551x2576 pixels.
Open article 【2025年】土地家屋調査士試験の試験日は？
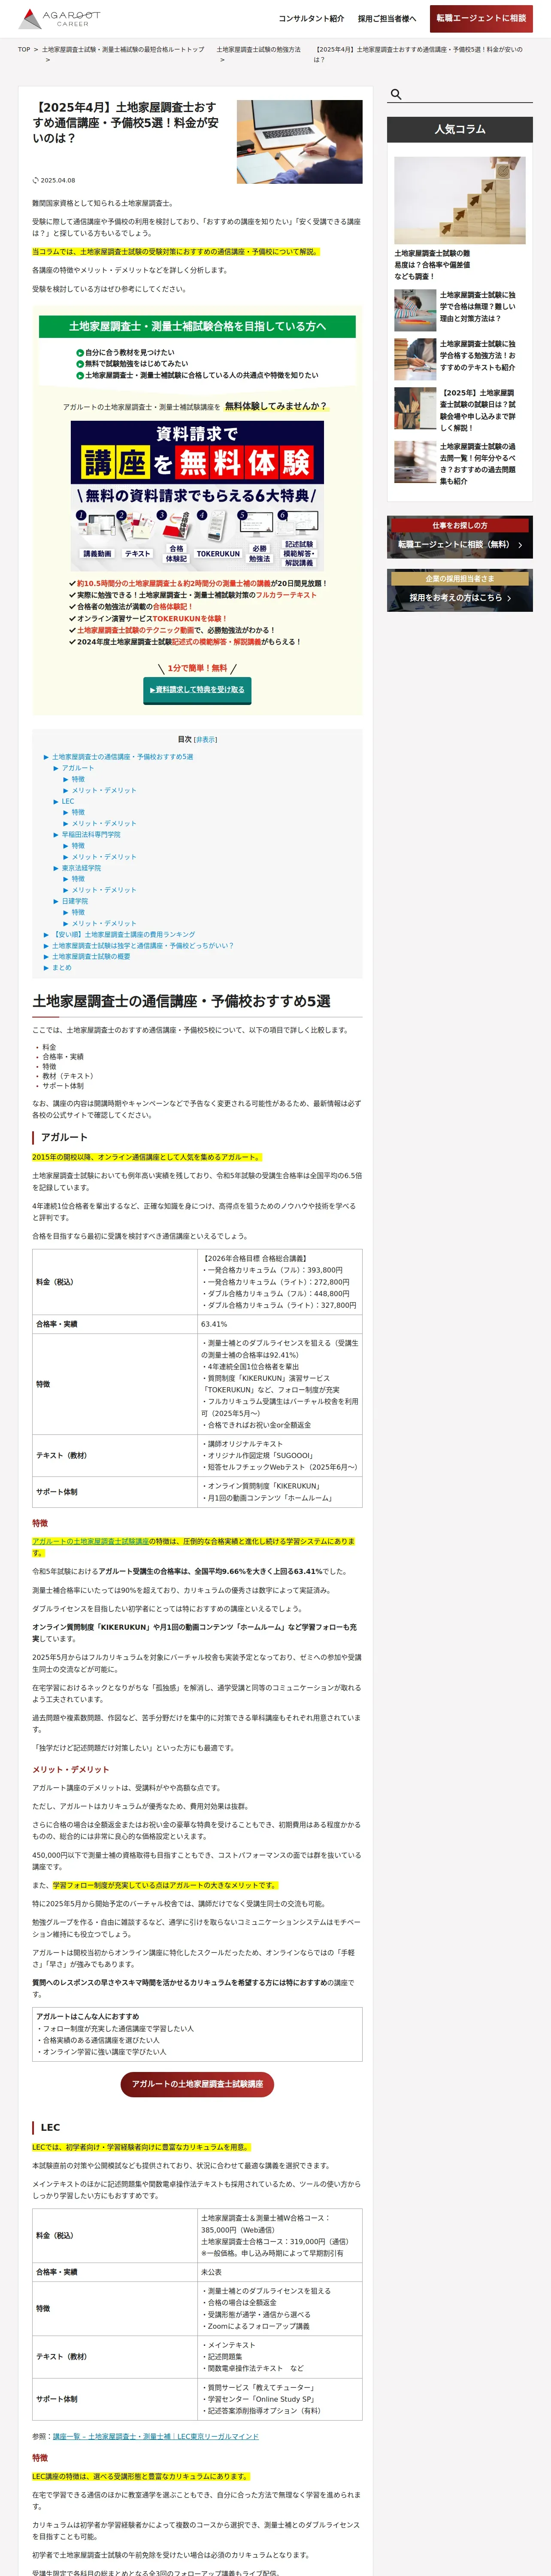[478, 410]
